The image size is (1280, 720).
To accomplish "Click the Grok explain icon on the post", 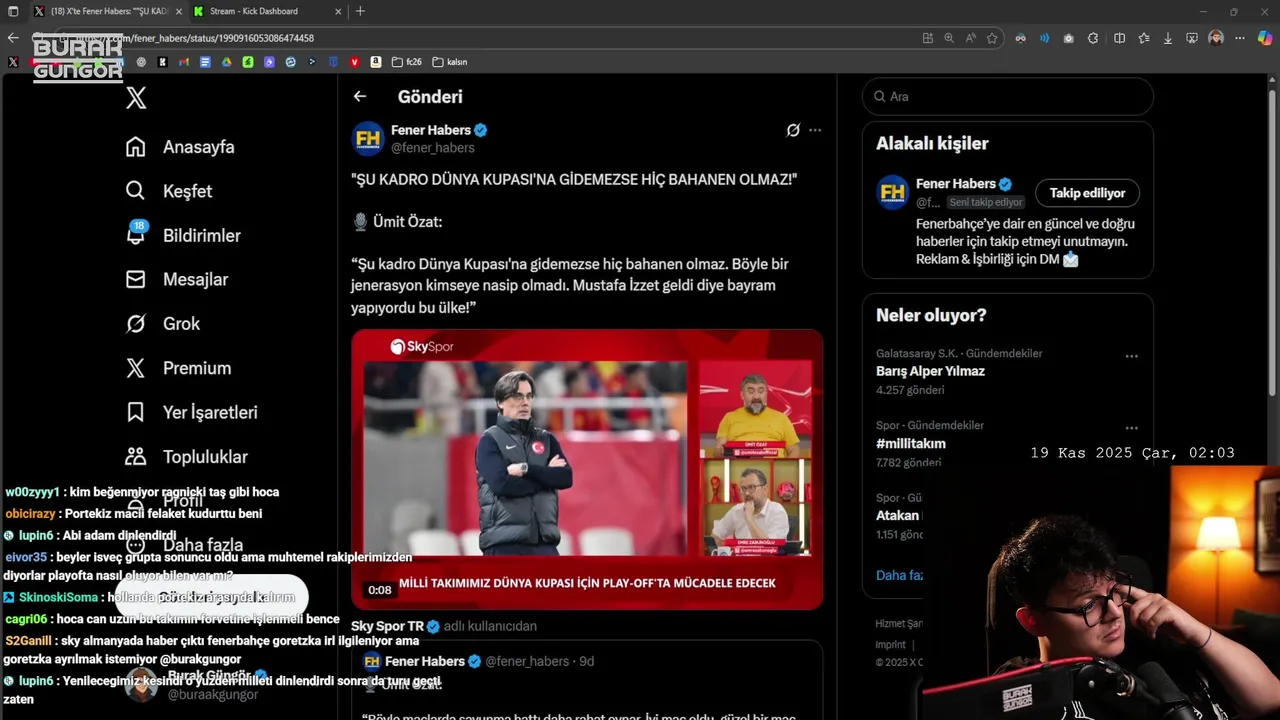I will [793, 130].
